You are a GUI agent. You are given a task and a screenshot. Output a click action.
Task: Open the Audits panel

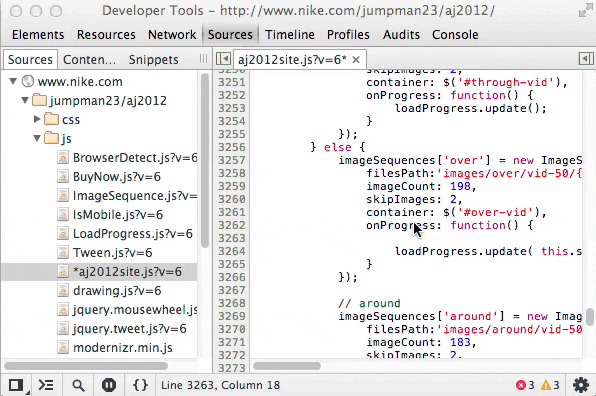pyautogui.click(x=401, y=35)
